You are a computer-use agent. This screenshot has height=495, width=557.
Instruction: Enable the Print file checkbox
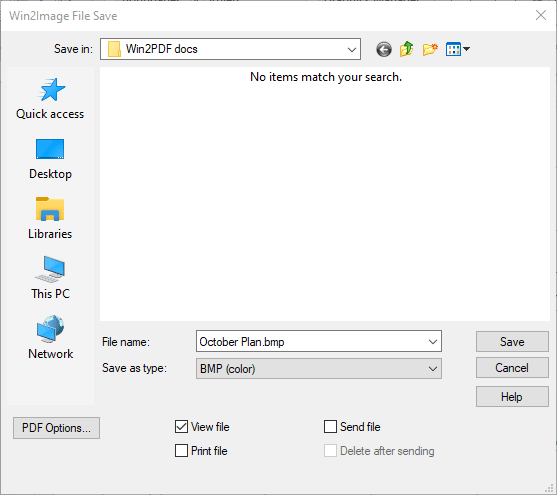point(181,451)
